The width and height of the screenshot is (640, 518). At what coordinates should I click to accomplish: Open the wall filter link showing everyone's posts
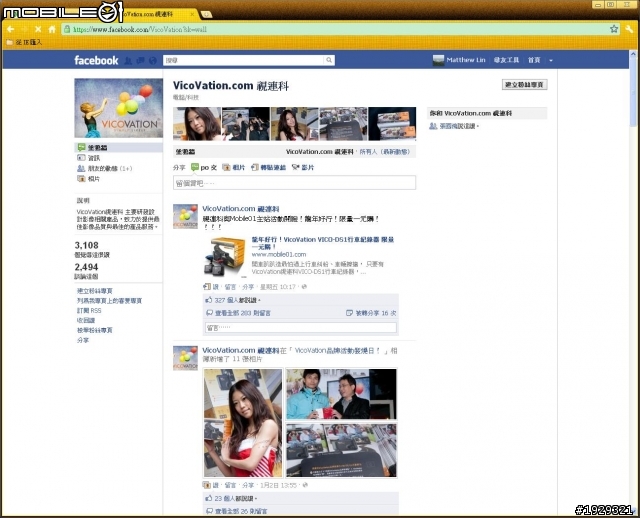pyautogui.click(x=384, y=151)
